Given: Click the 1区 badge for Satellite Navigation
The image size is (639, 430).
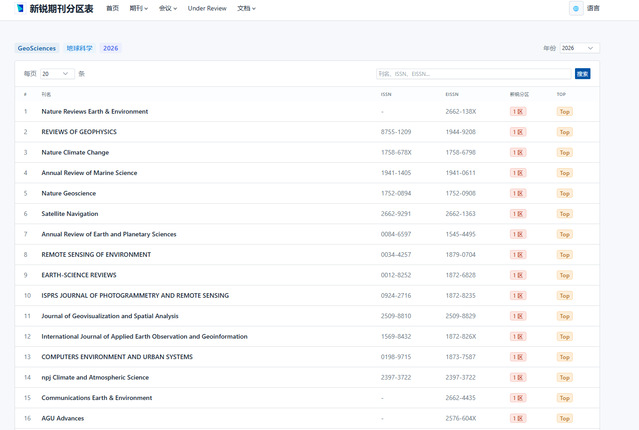Looking at the screenshot, I should (x=517, y=213).
